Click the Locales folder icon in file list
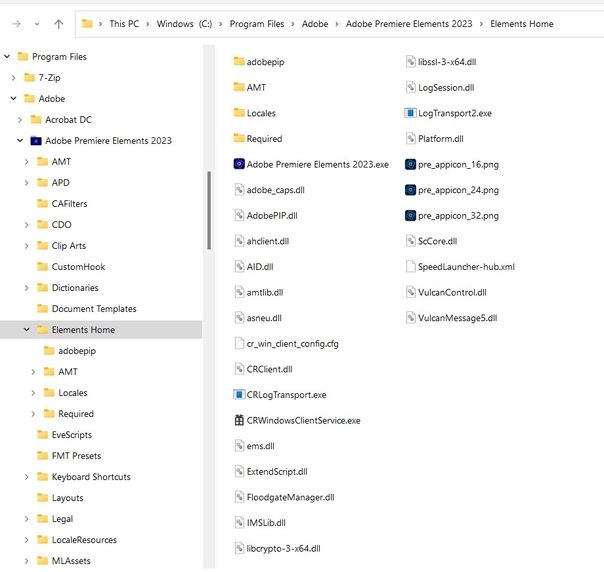The width and height of the screenshot is (604, 572). 239,112
